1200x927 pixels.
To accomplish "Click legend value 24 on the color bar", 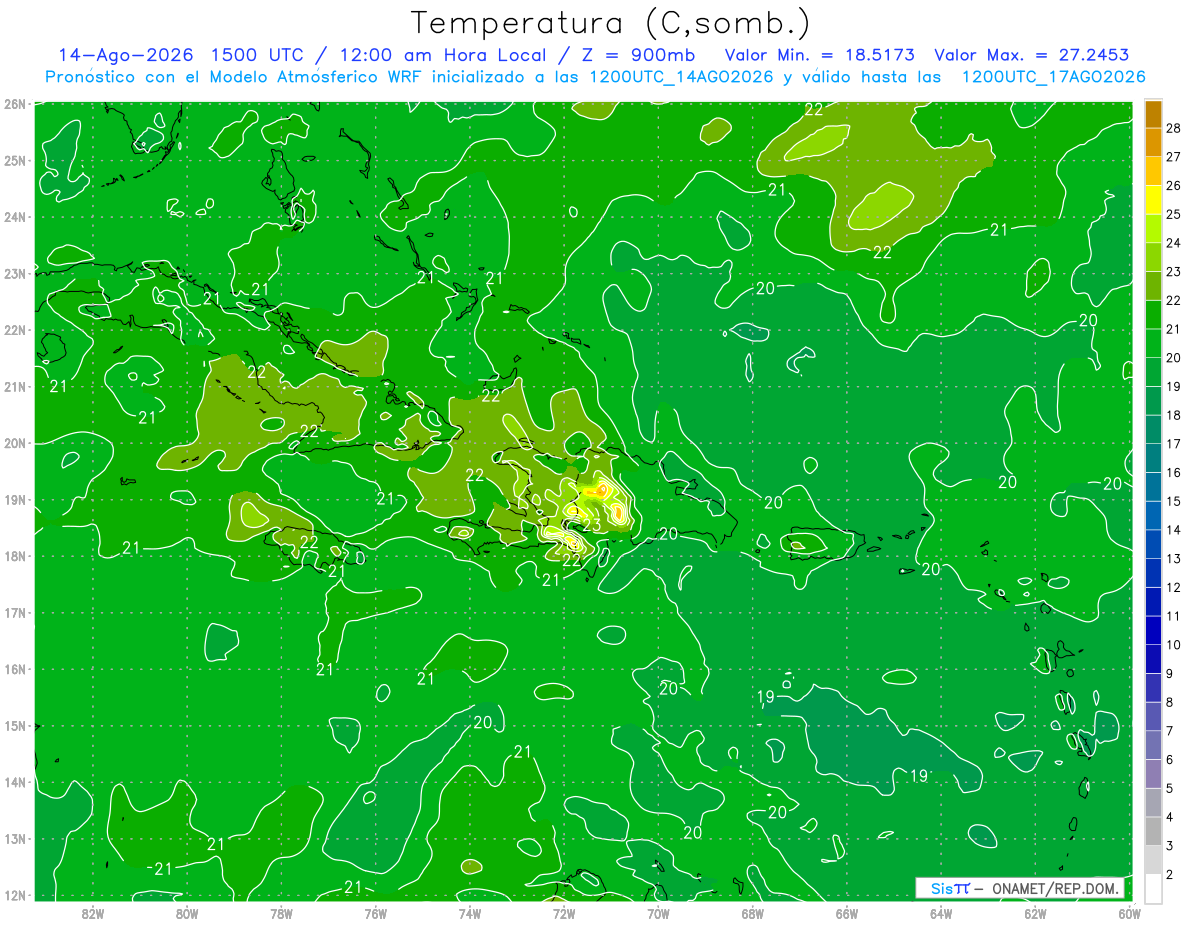I will (x=1173, y=243).
